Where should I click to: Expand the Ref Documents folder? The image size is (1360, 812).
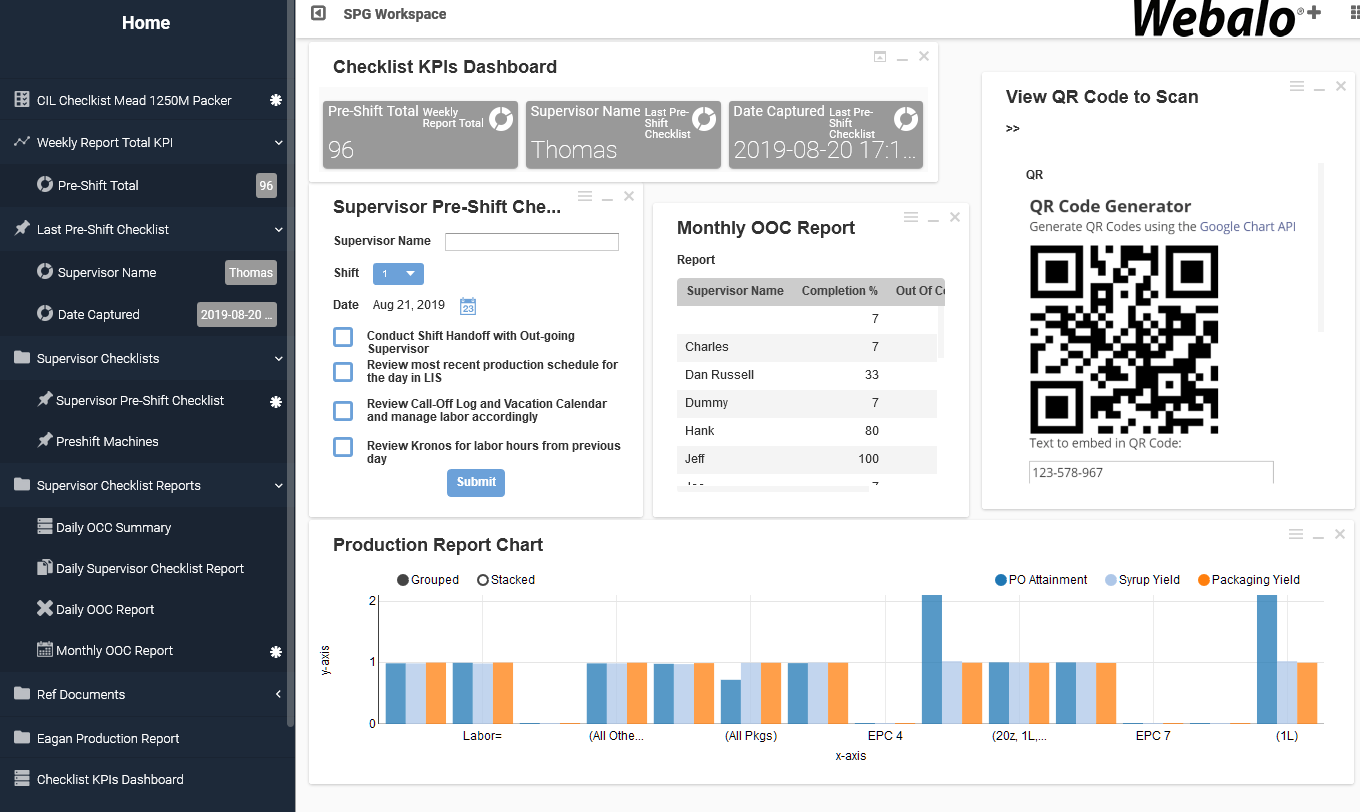[x=278, y=695]
